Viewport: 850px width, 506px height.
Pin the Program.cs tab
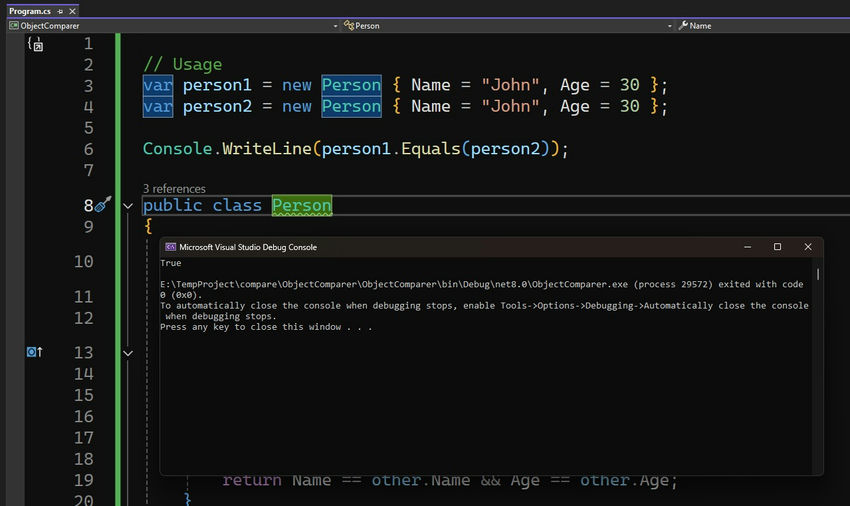pyautogui.click(x=60, y=11)
